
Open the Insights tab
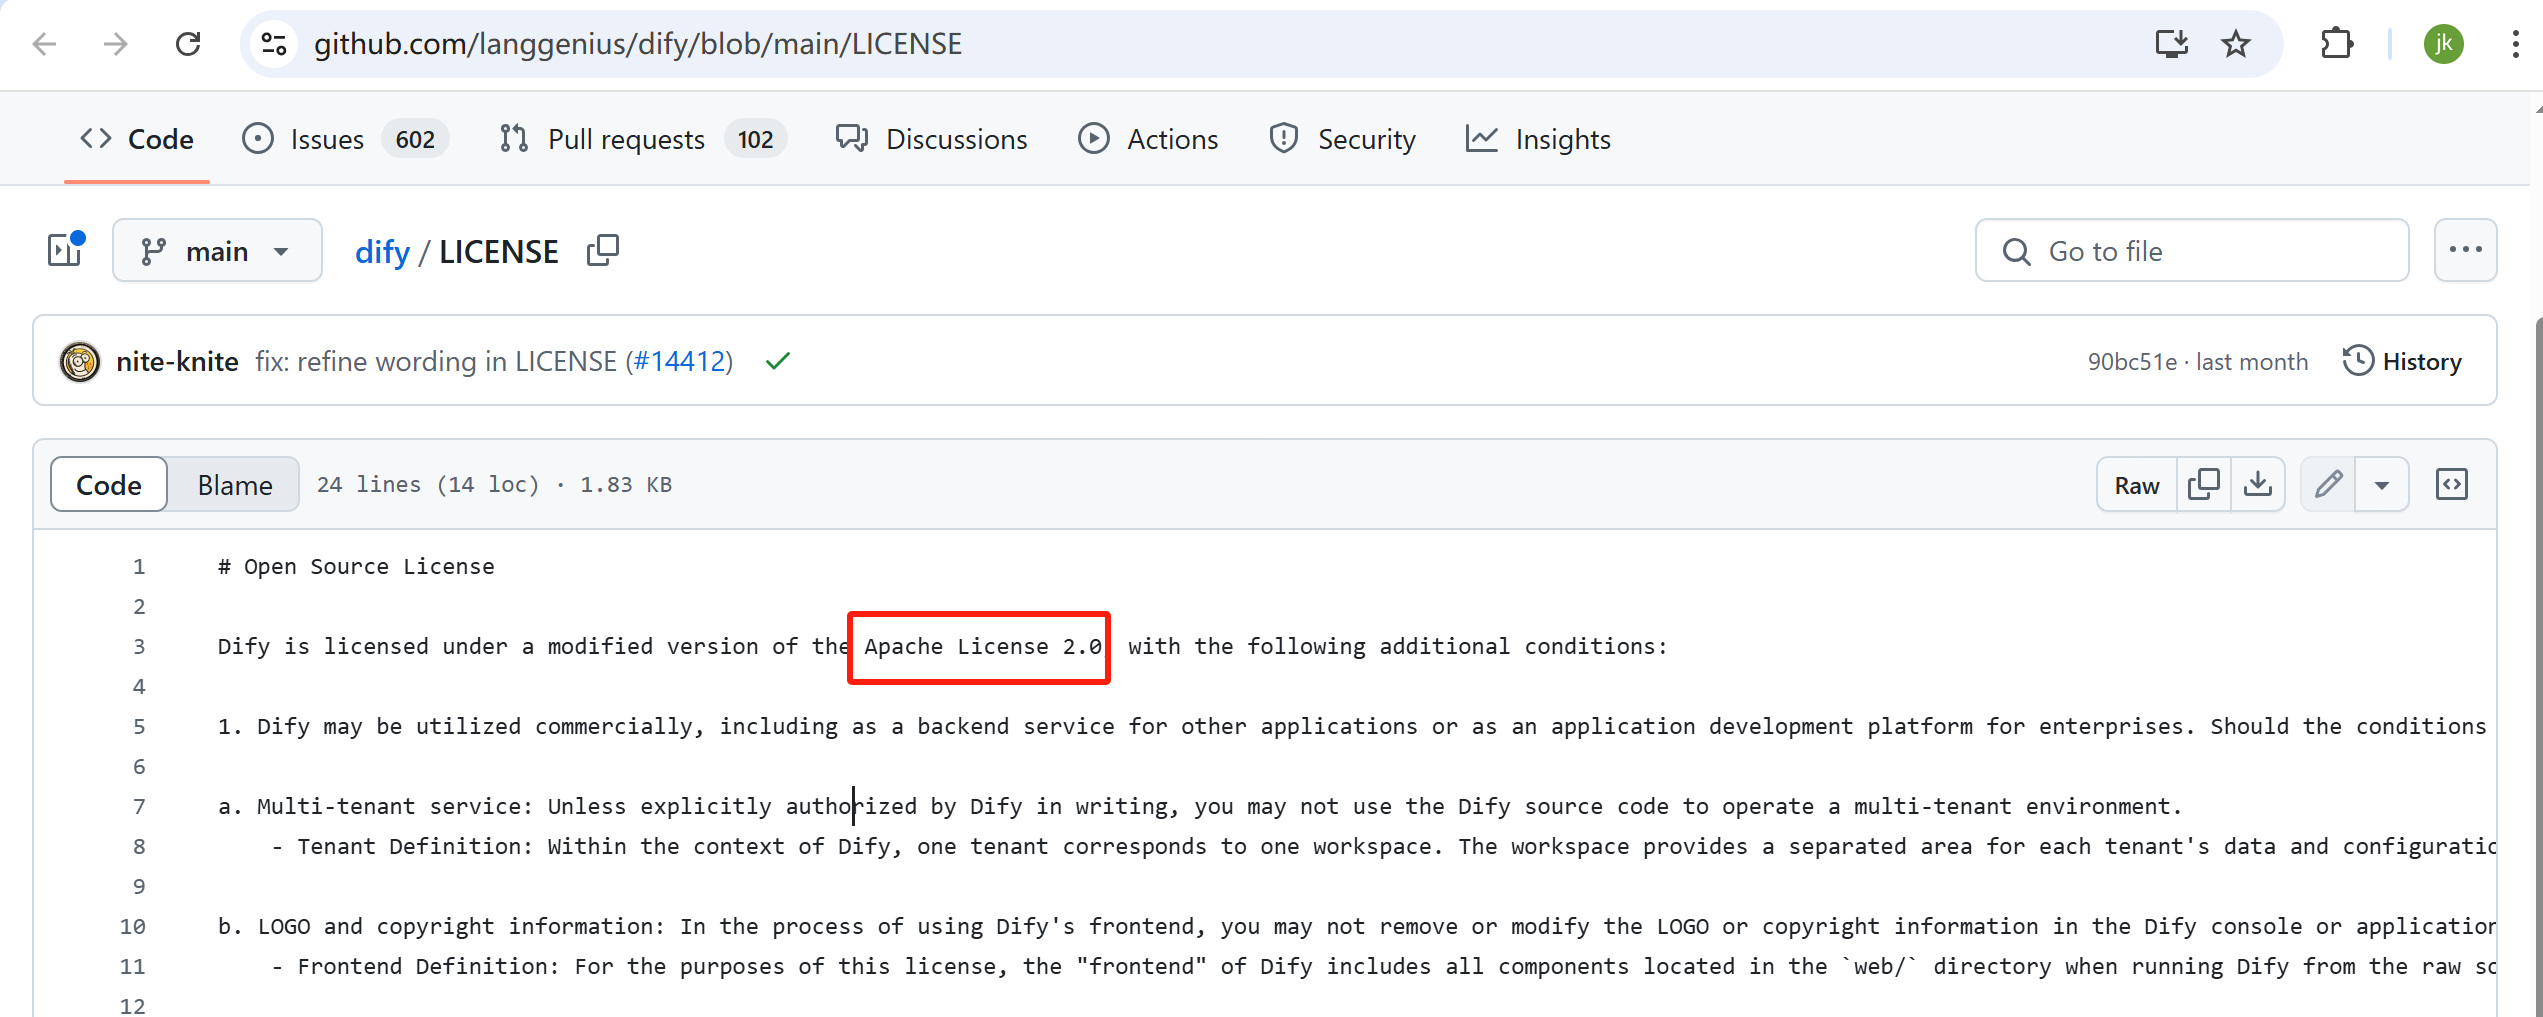1538,139
